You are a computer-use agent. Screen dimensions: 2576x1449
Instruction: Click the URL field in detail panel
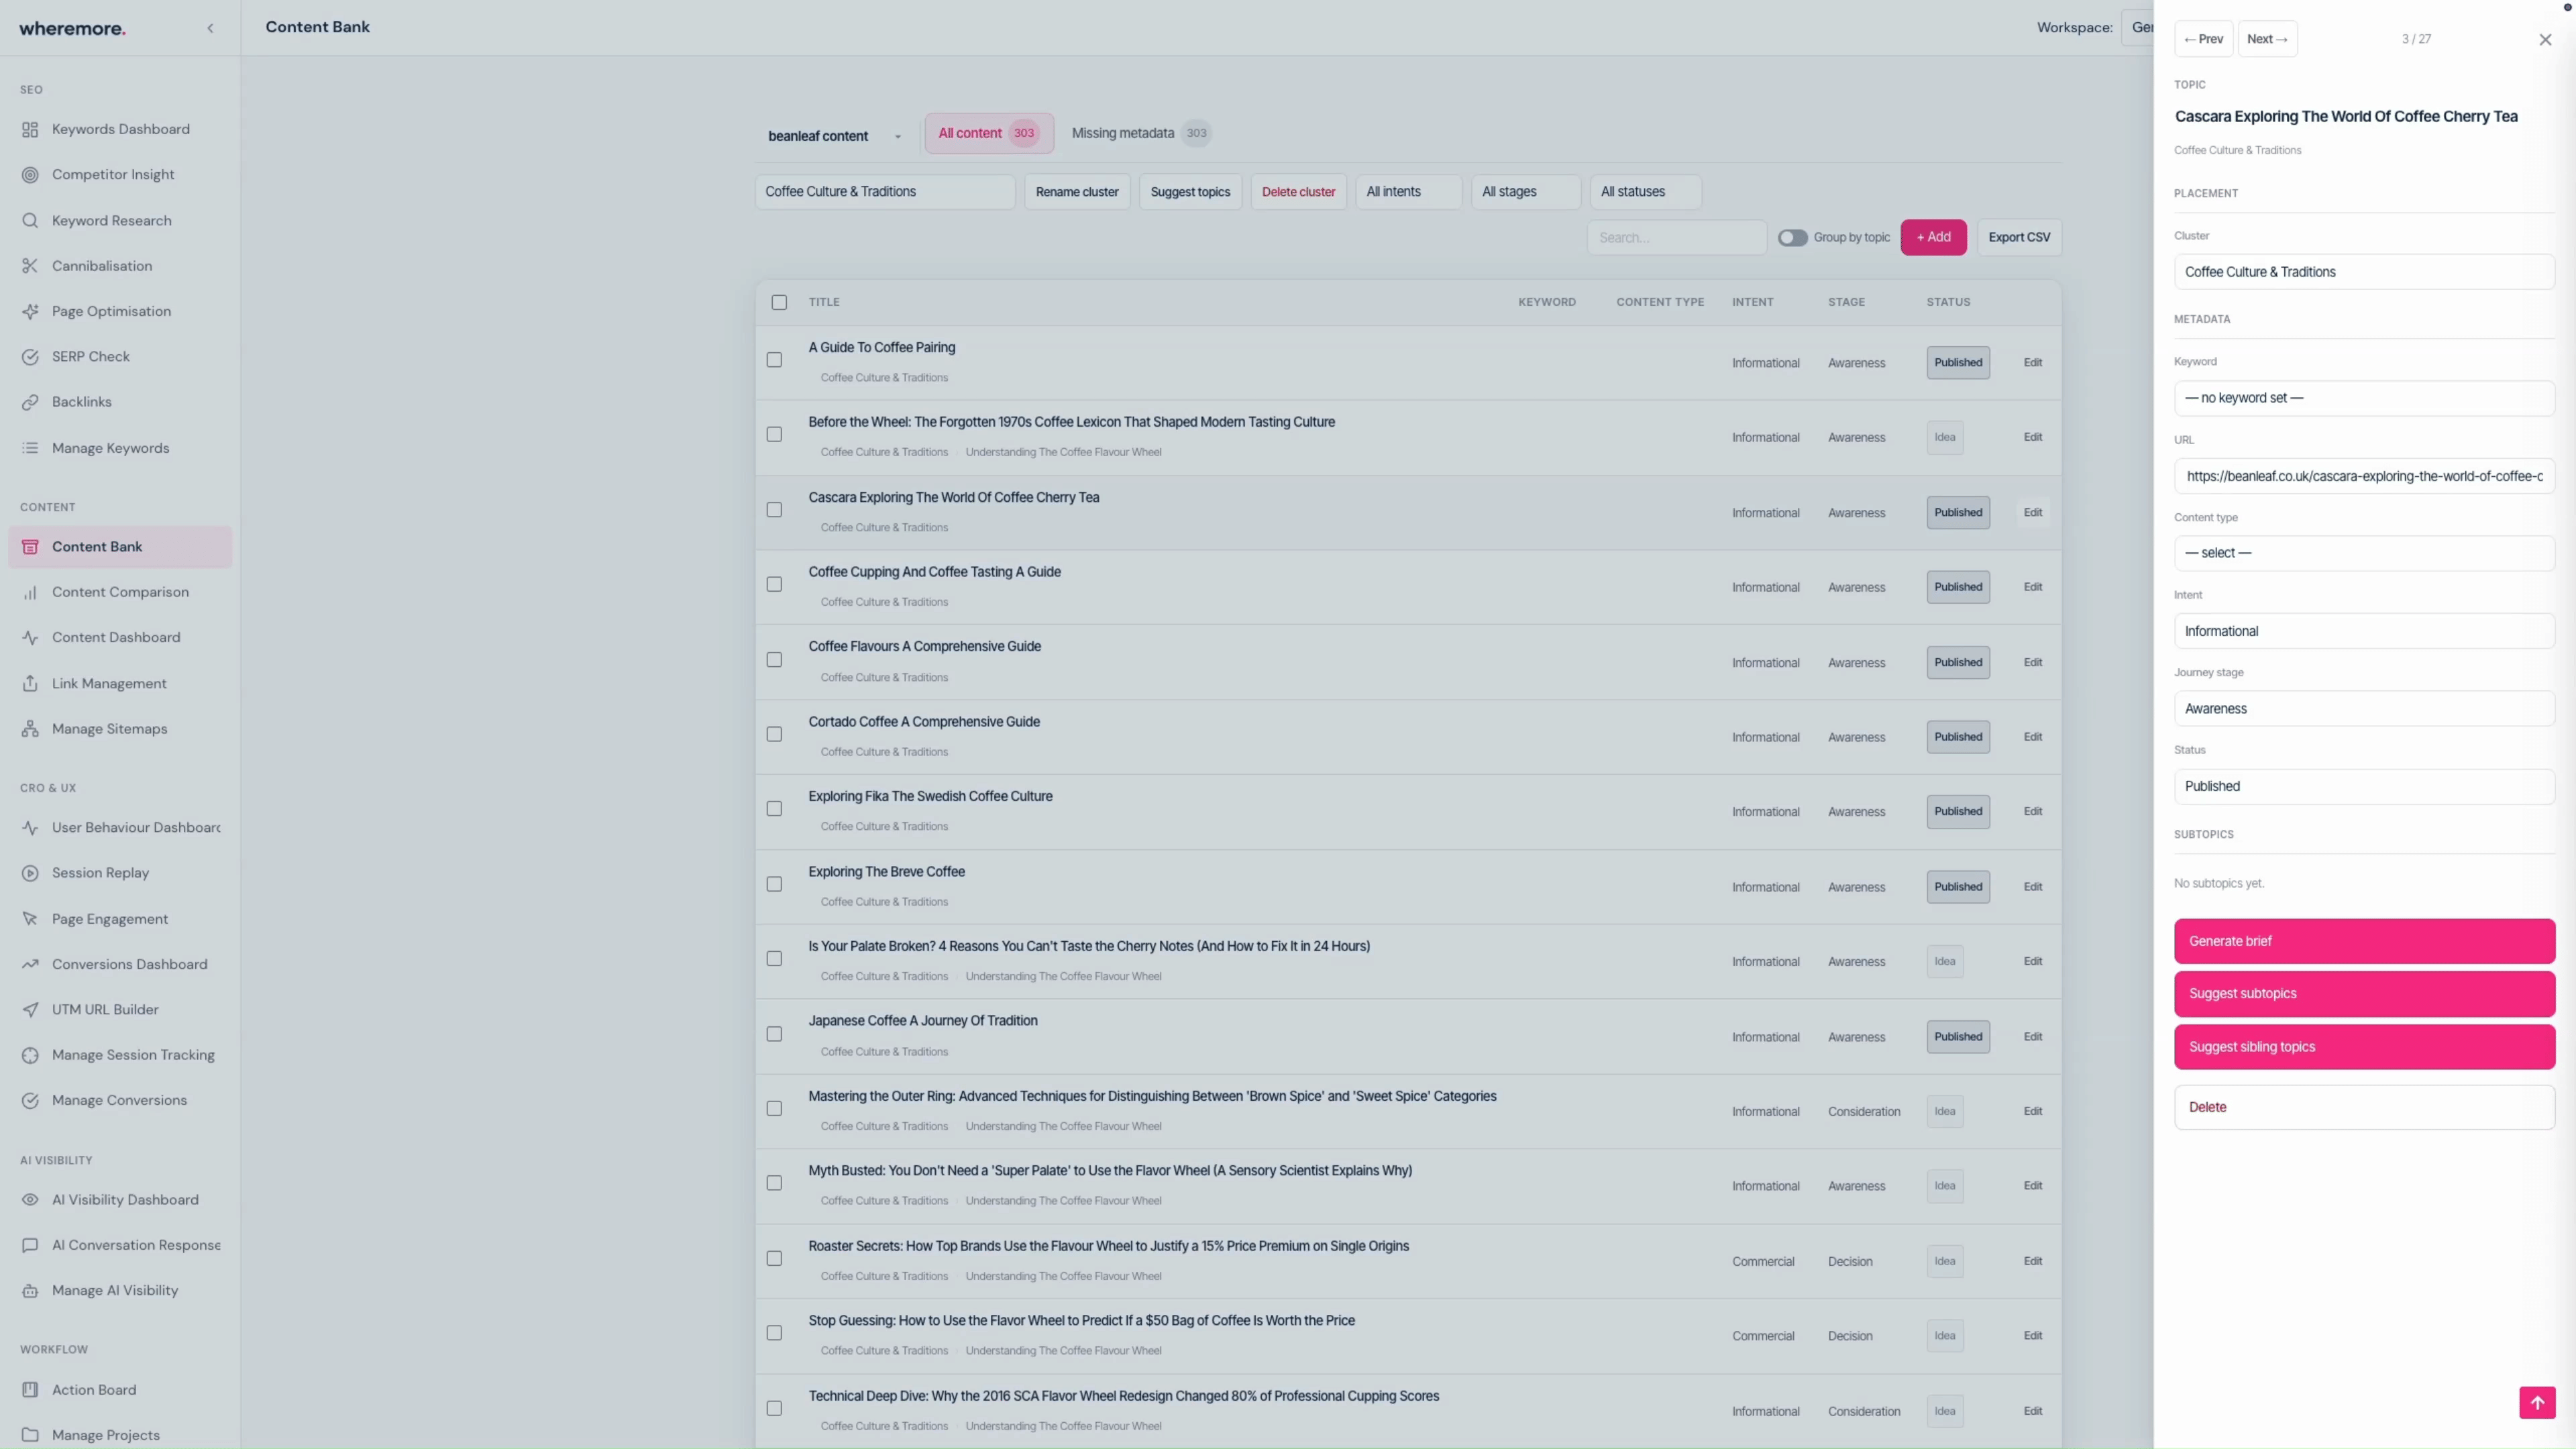tap(2364, 476)
